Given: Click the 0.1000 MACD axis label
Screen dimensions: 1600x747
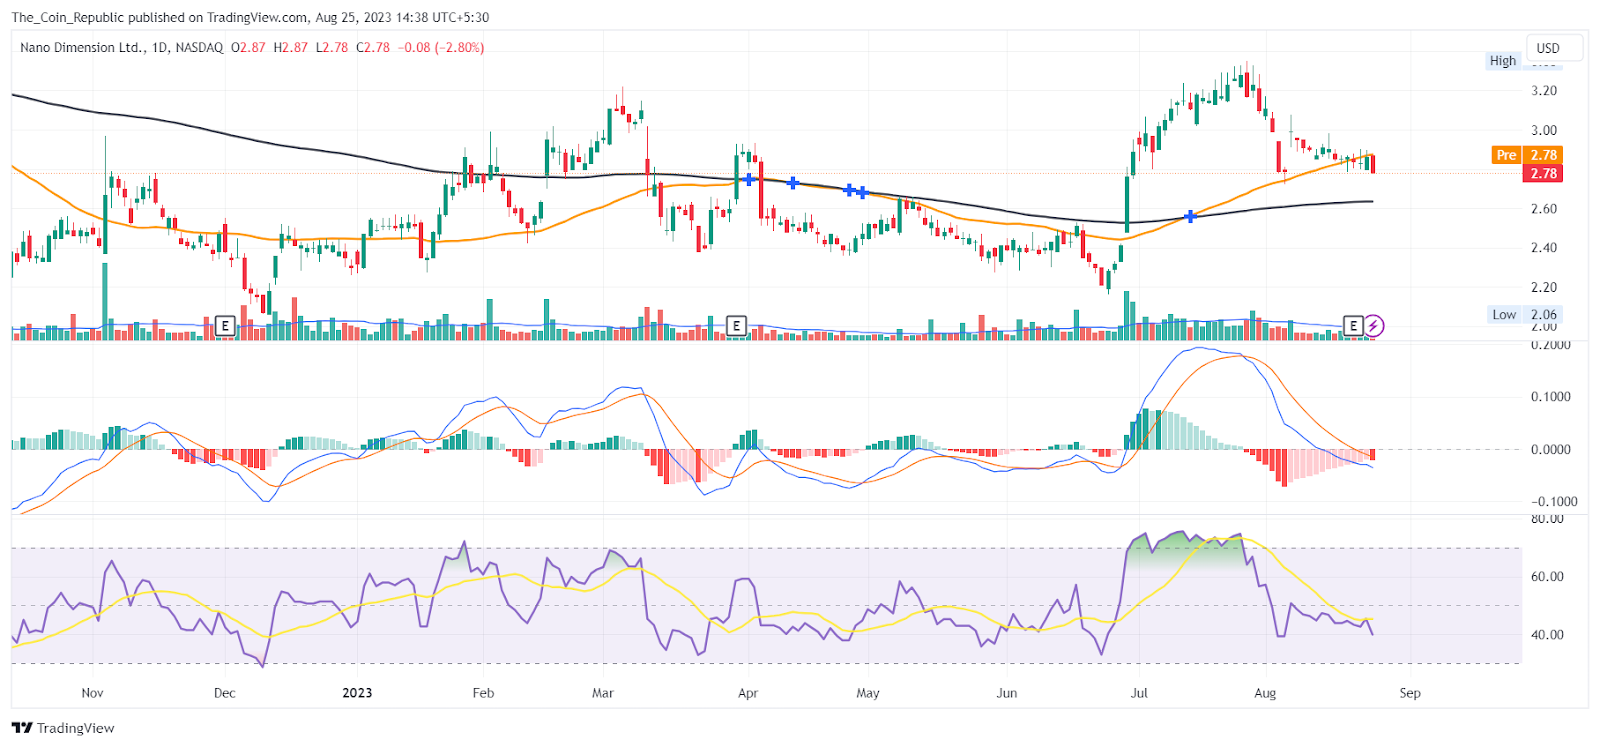Looking at the screenshot, I should coord(1551,397).
